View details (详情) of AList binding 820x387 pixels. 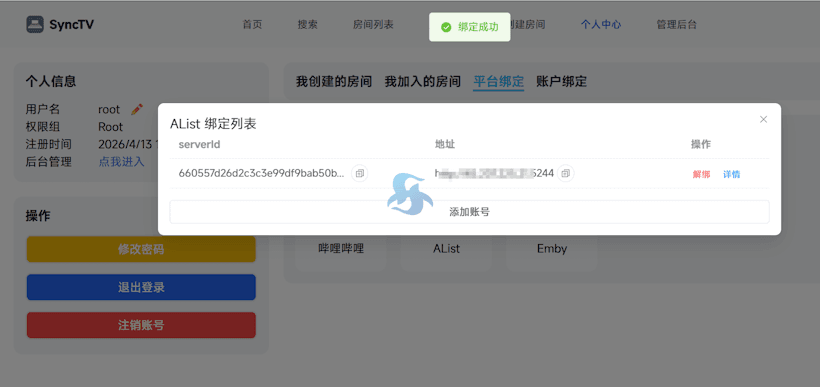[732, 174]
